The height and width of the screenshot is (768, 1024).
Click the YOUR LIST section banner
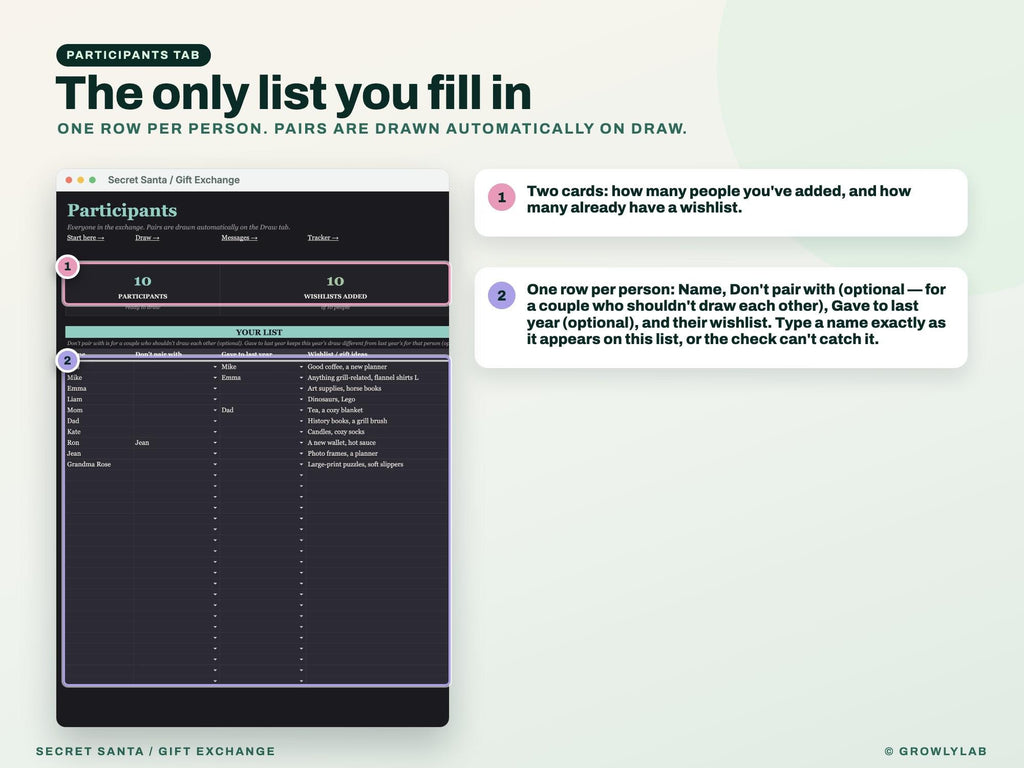[257, 332]
